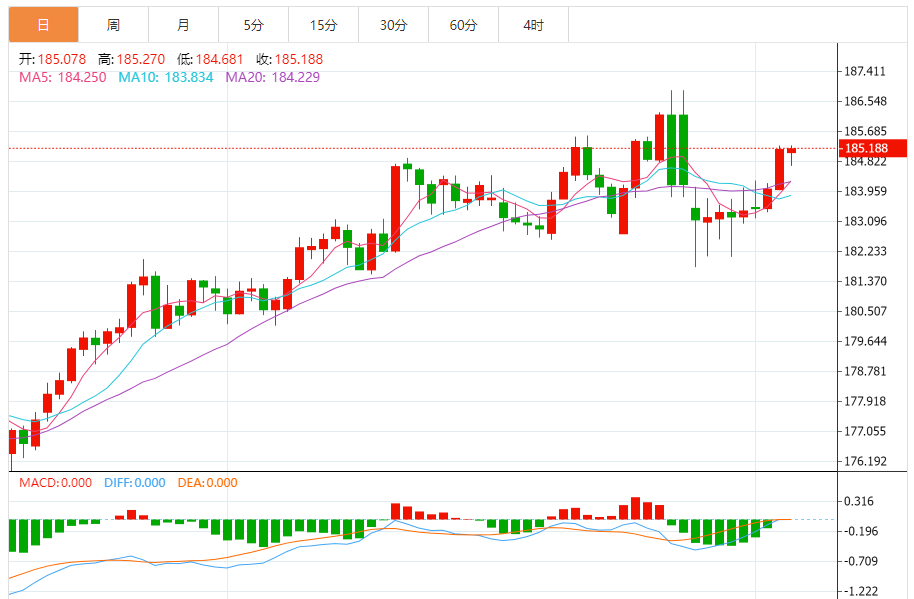Open the 5分 timeframe tab

tap(253, 25)
